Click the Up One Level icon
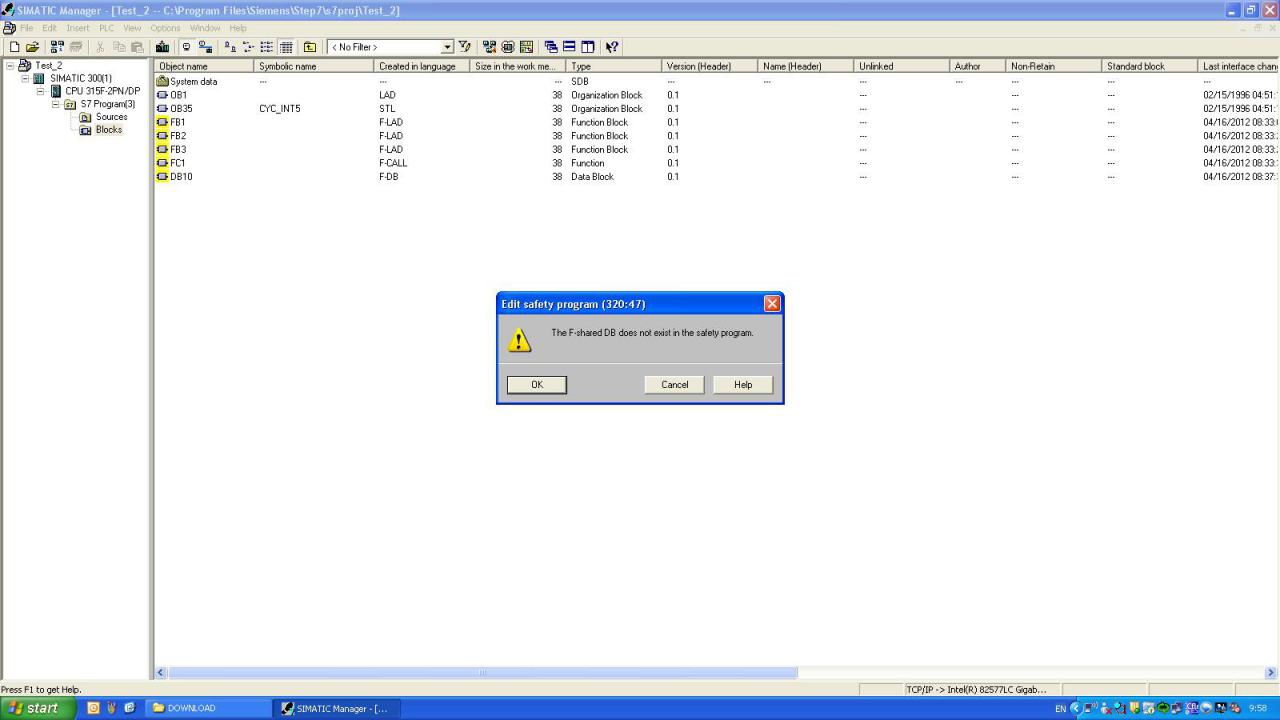 [x=310, y=47]
